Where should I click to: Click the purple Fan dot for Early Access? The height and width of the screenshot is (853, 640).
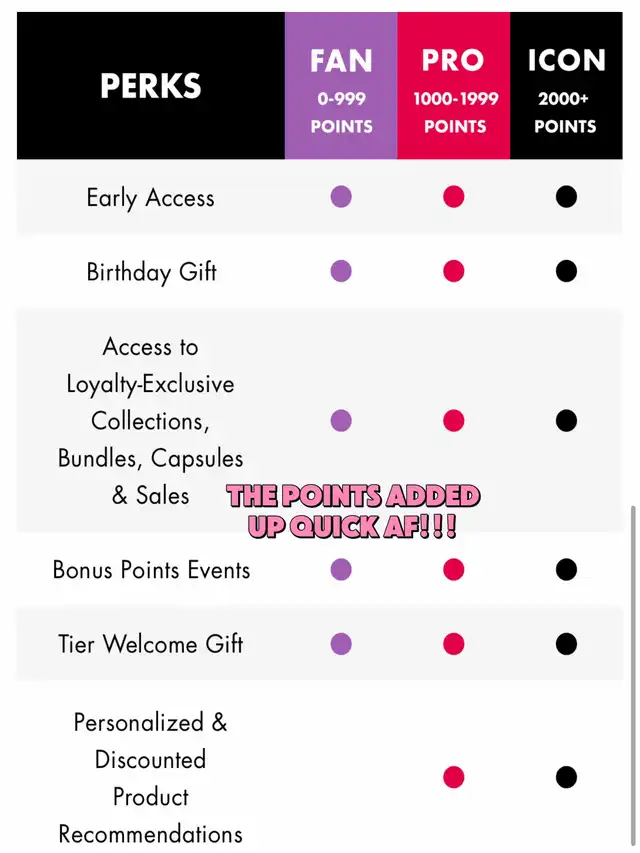tap(341, 196)
